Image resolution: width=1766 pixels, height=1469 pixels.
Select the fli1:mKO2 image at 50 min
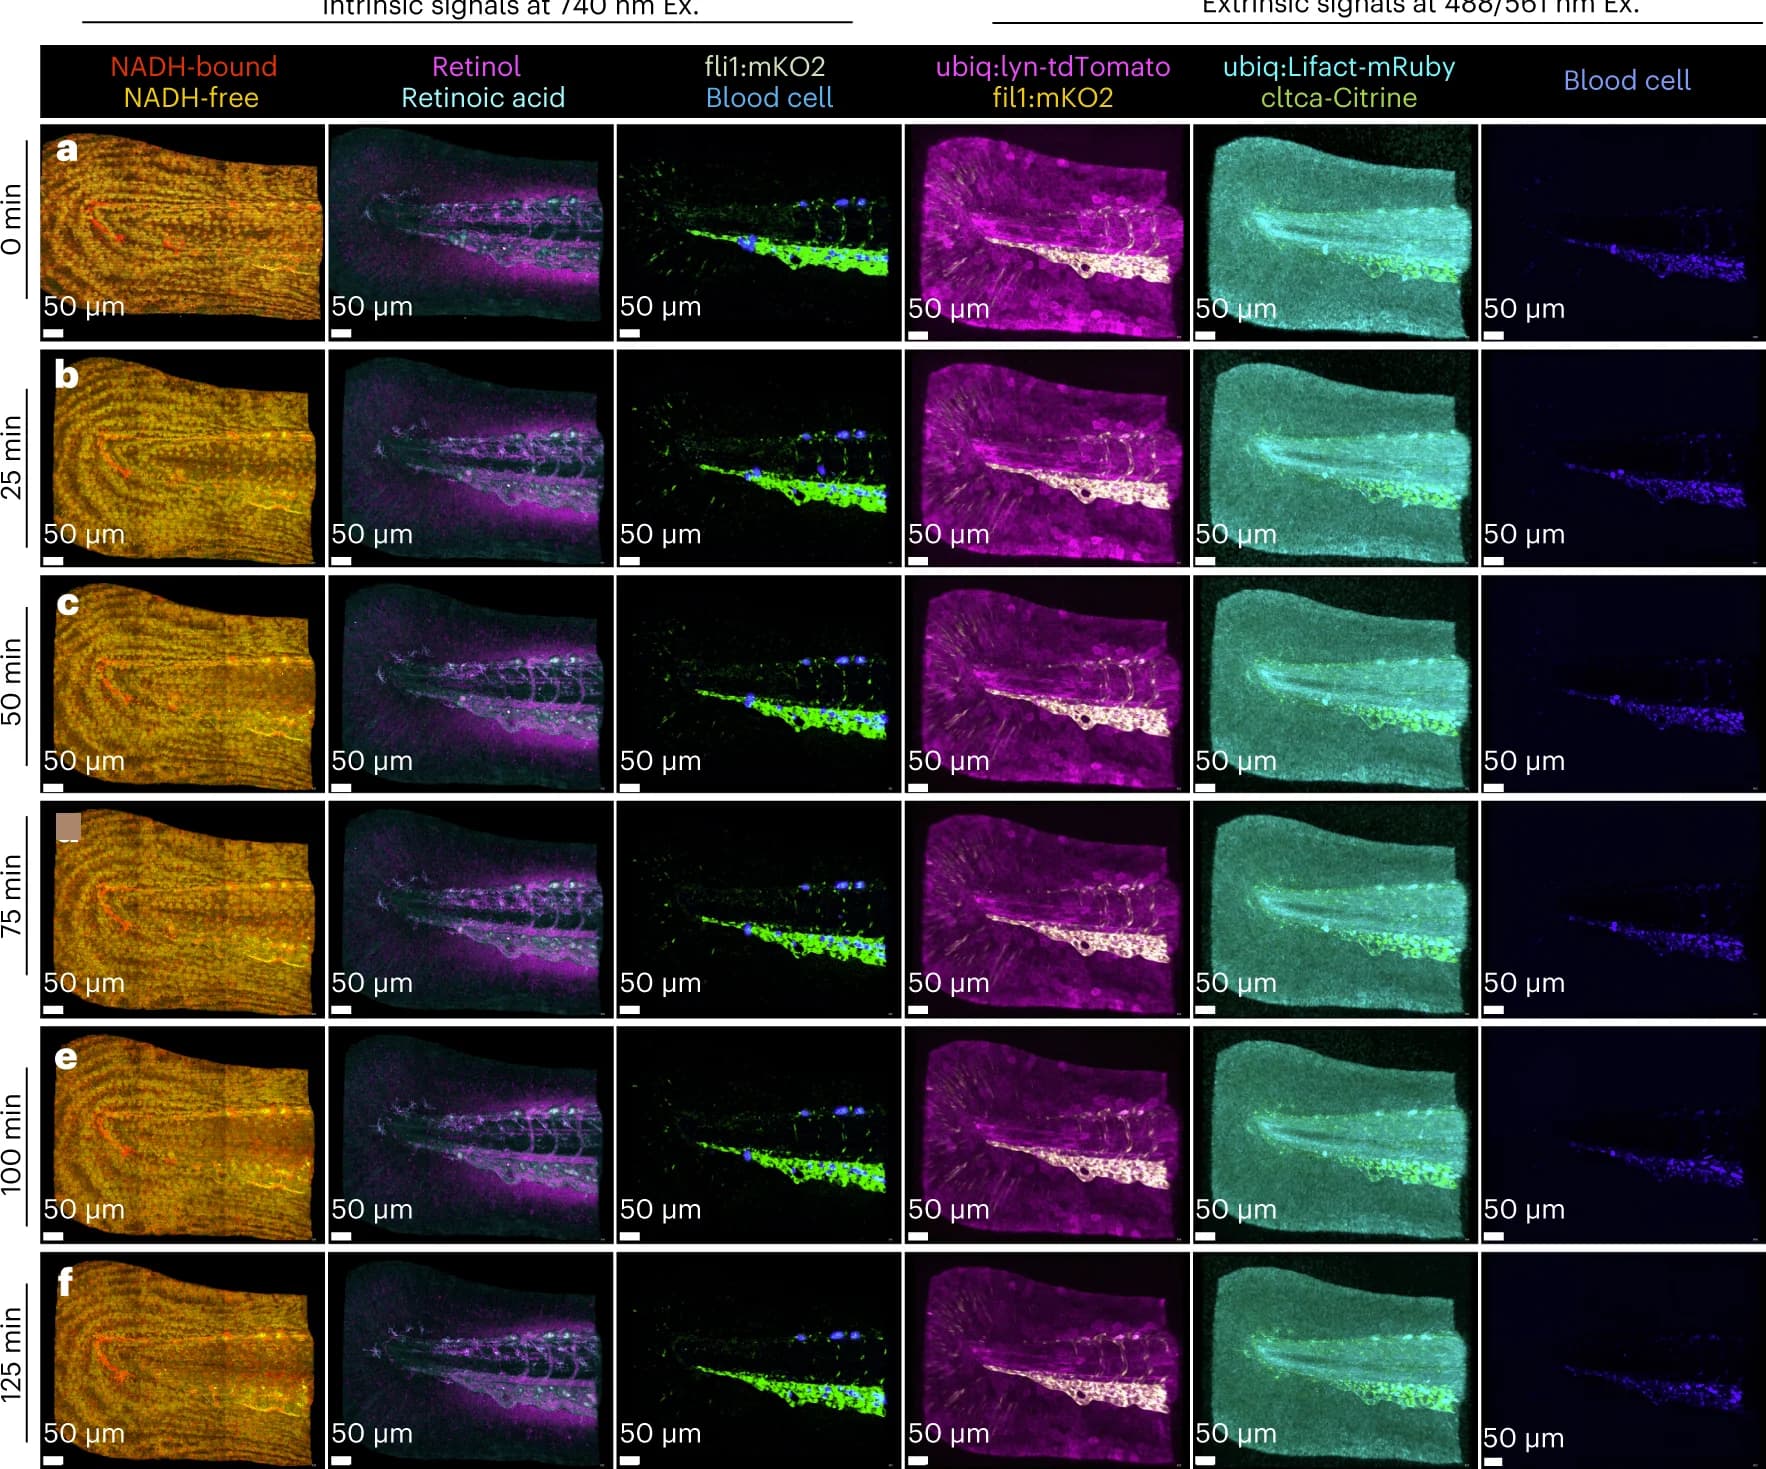[758, 684]
